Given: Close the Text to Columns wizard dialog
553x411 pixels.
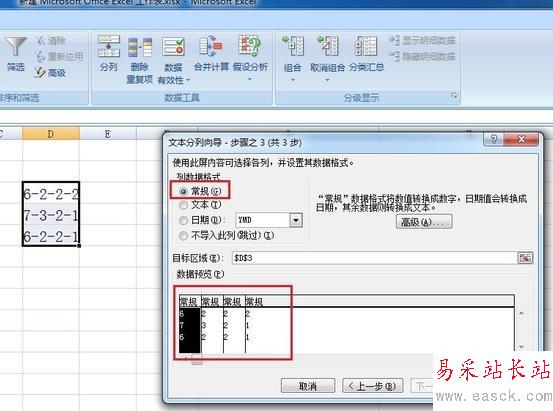Looking at the screenshot, I should tap(521, 139).
